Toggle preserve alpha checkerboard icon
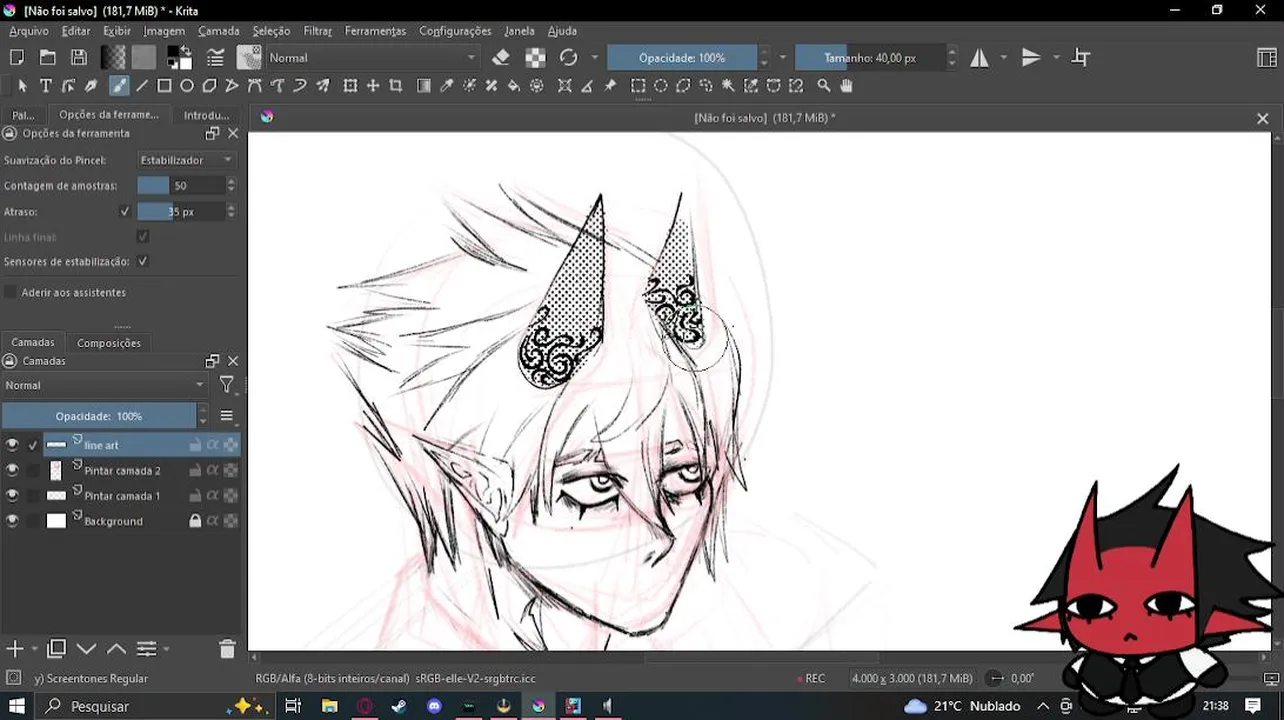Screen dimensions: 1284x720 coord(535,58)
